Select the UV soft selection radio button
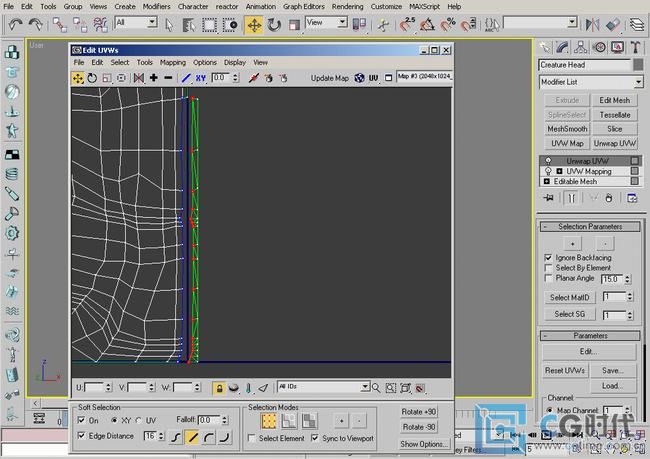 (138, 420)
